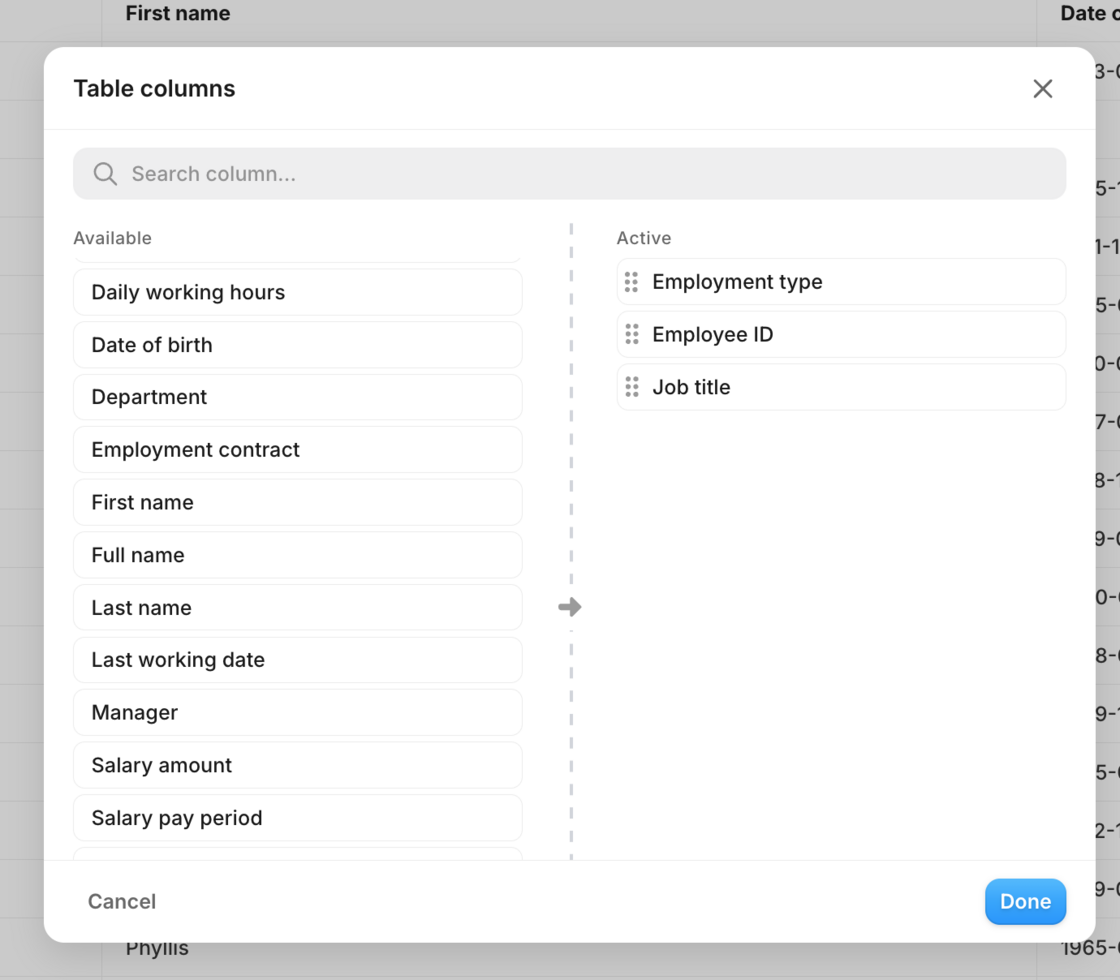Viewport: 1120px width, 980px height.
Task: Choose Department from available columns
Action: (x=297, y=397)
